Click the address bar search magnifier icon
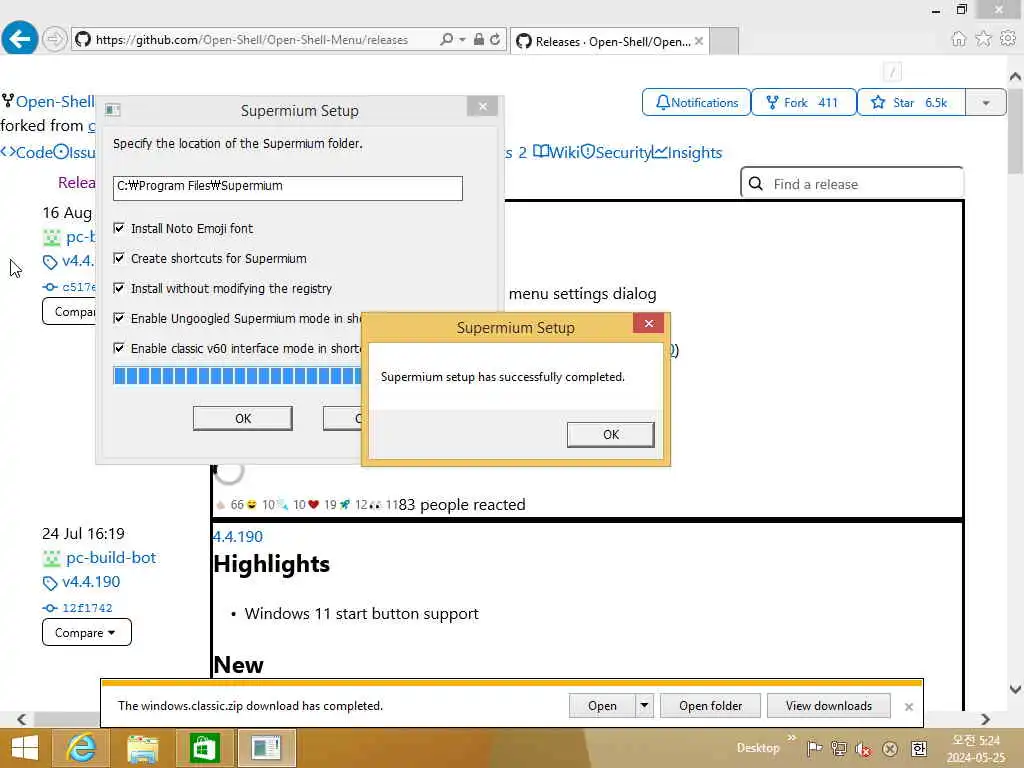Image resolution: width=1024 pixels, height=768 pixels. click(x=446, y=39)
